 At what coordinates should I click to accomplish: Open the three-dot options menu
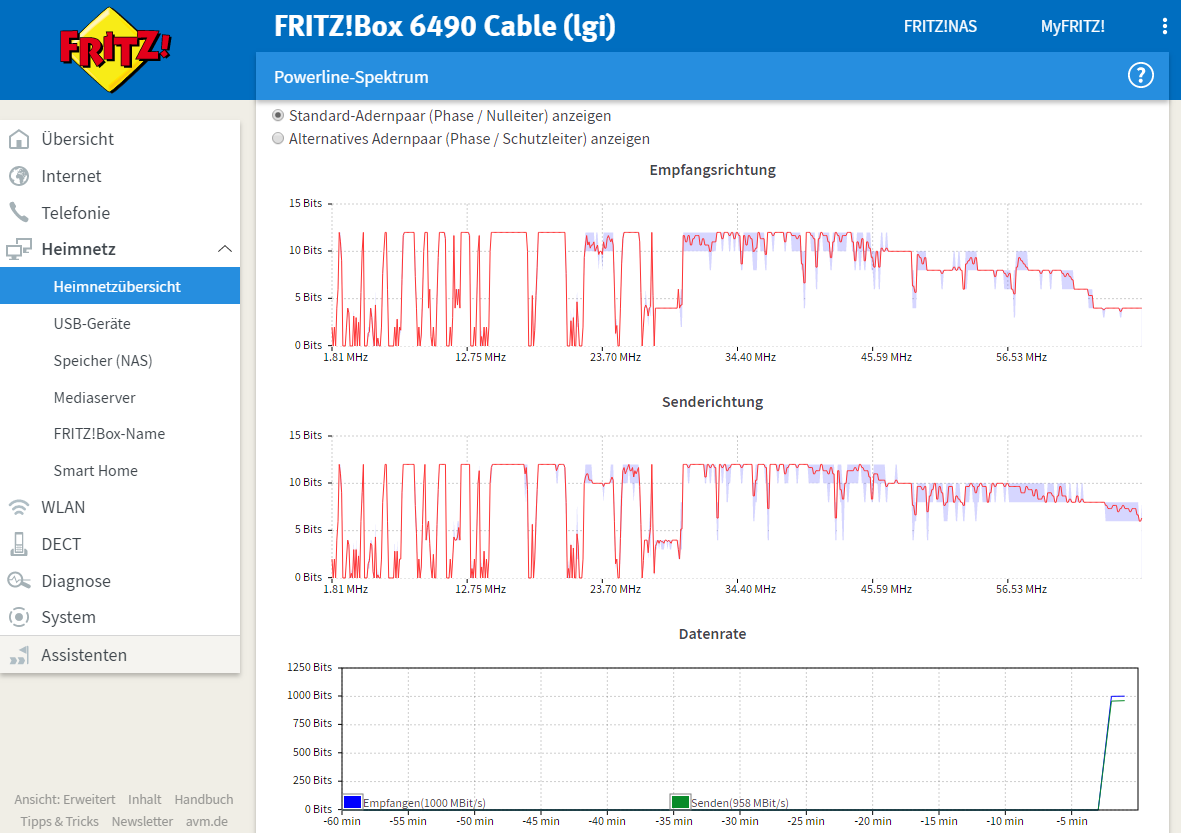click(1164, 26)
